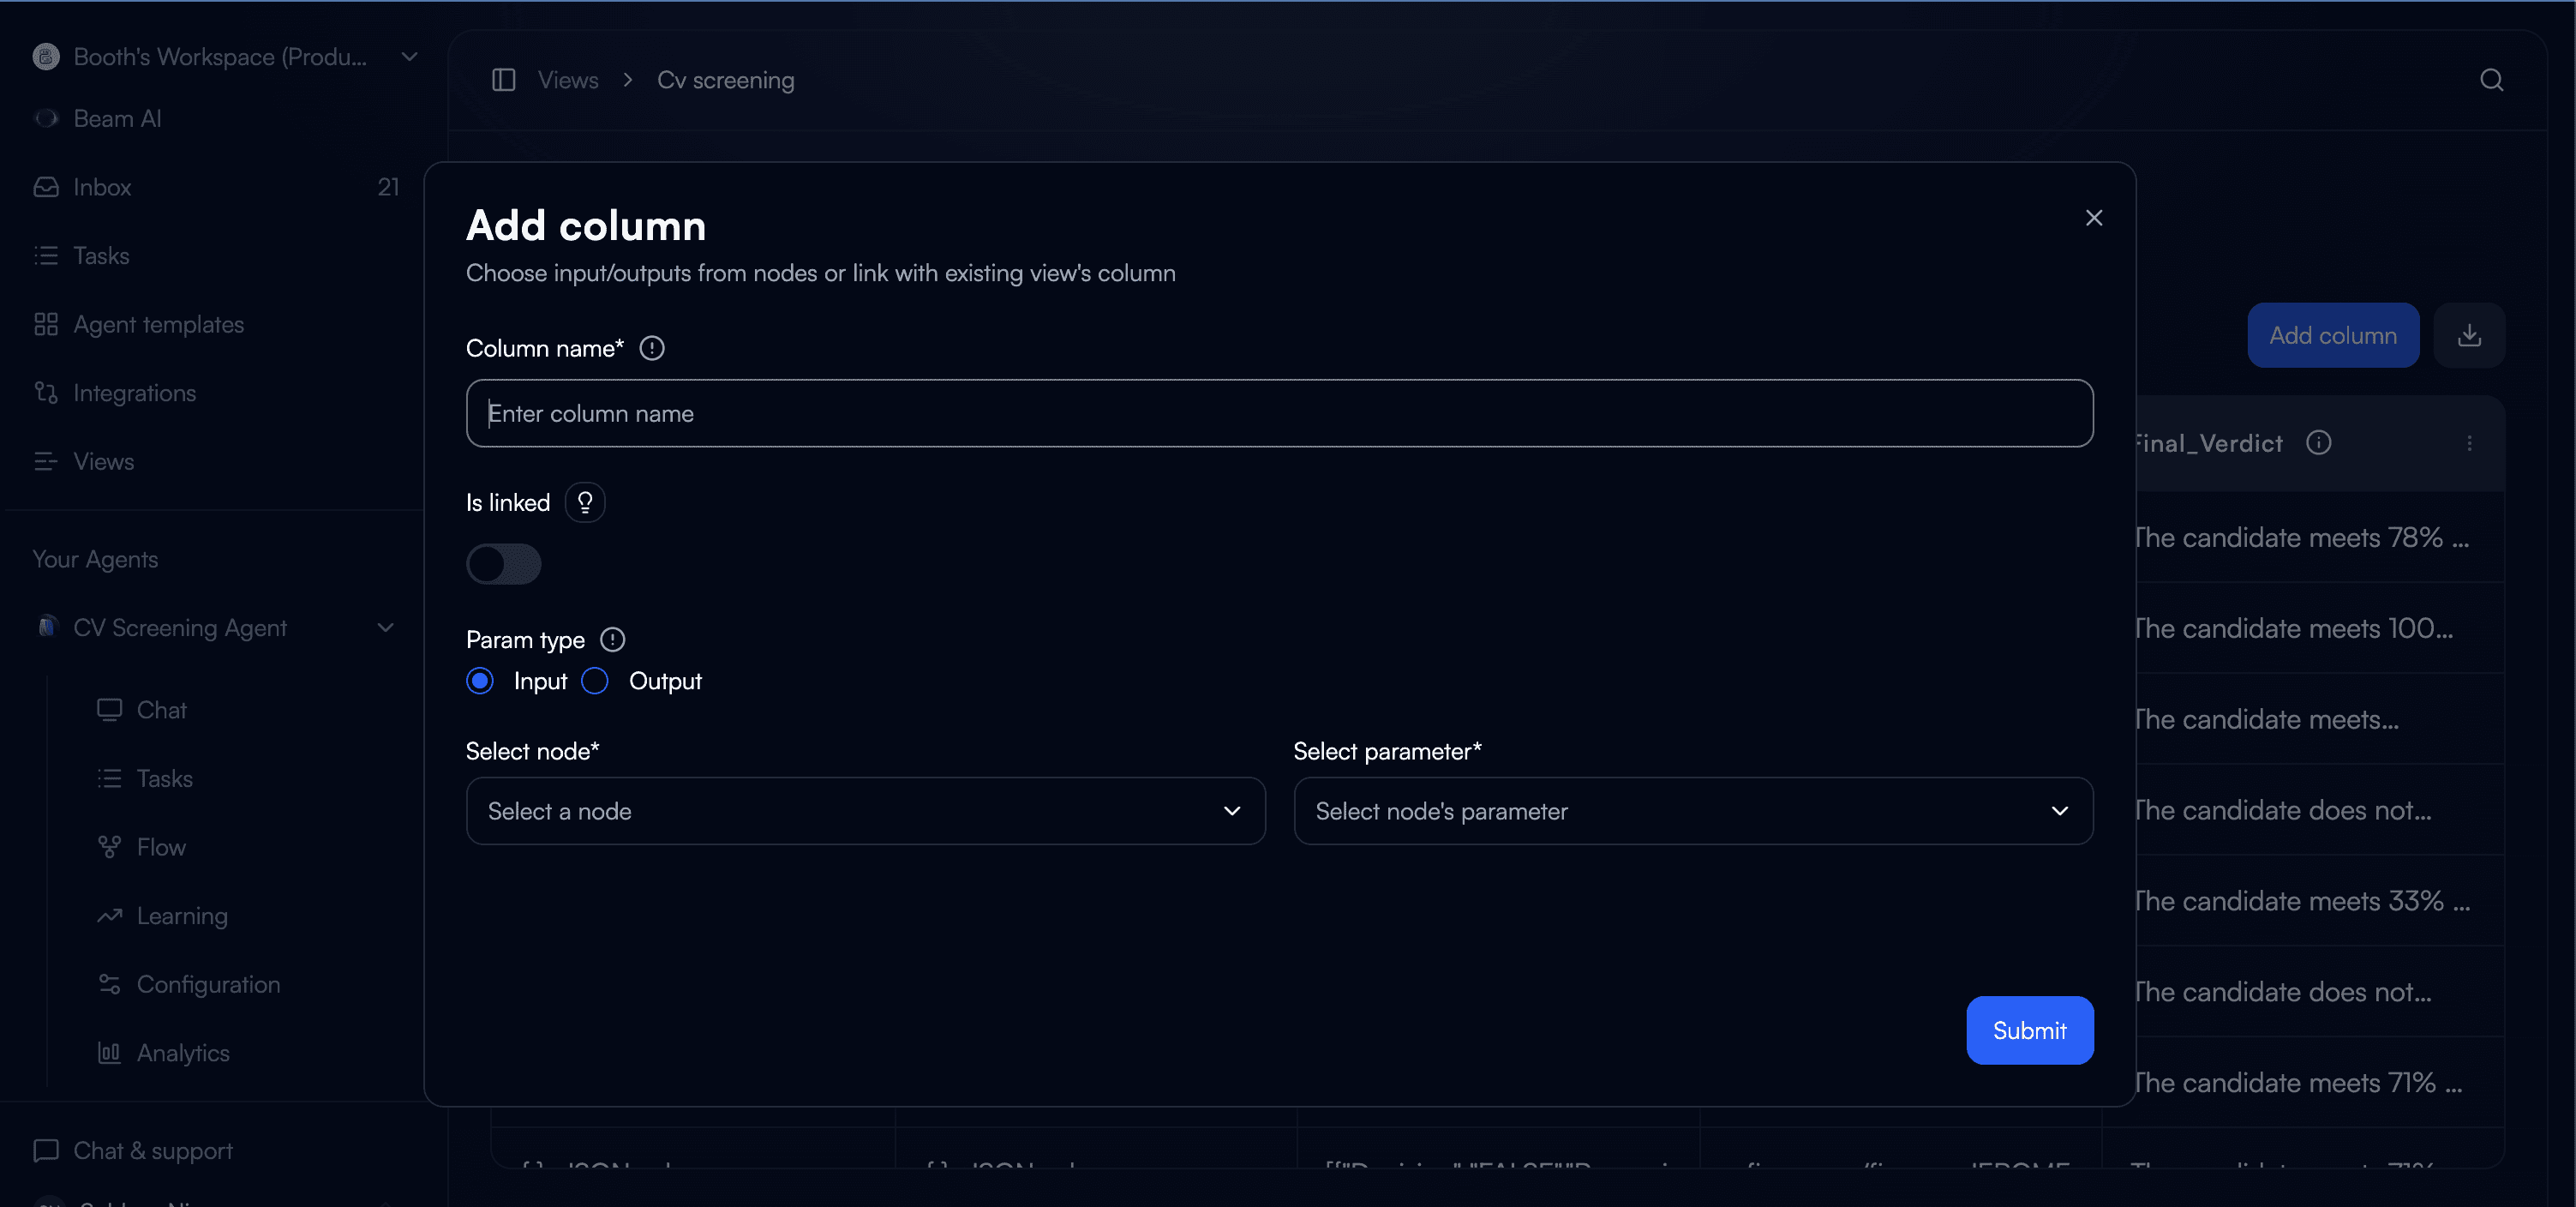Click the Submit button
The width and height of the screenshot is (2576, 1207).
tap(2029, 1030)
